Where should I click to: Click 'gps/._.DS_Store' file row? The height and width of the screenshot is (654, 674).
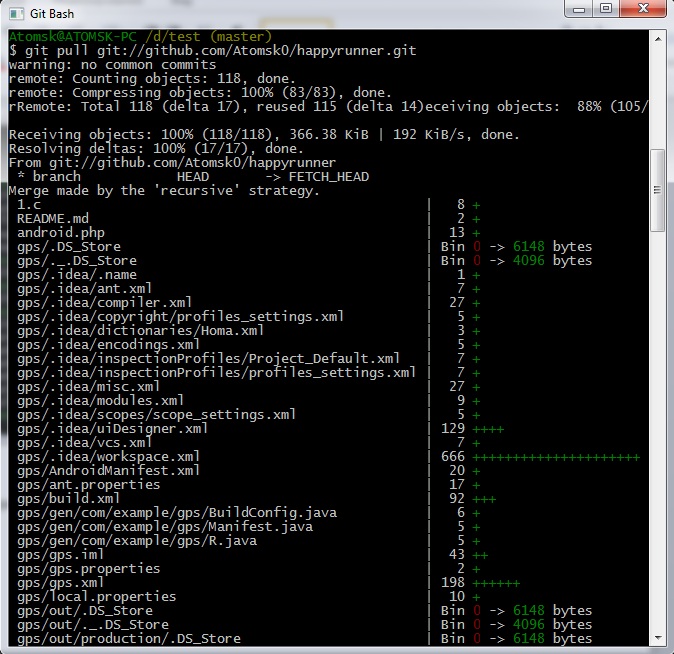(305, 261)
